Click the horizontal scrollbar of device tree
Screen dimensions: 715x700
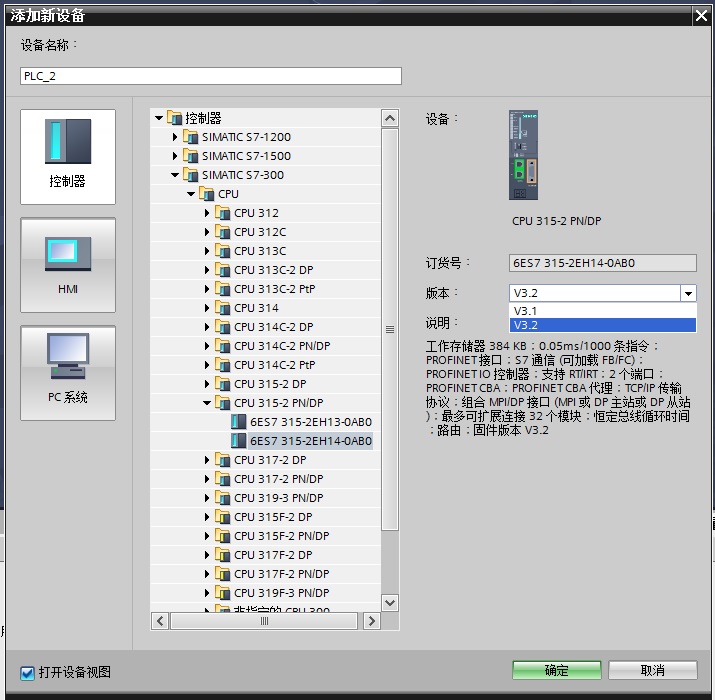coord(265,621)
